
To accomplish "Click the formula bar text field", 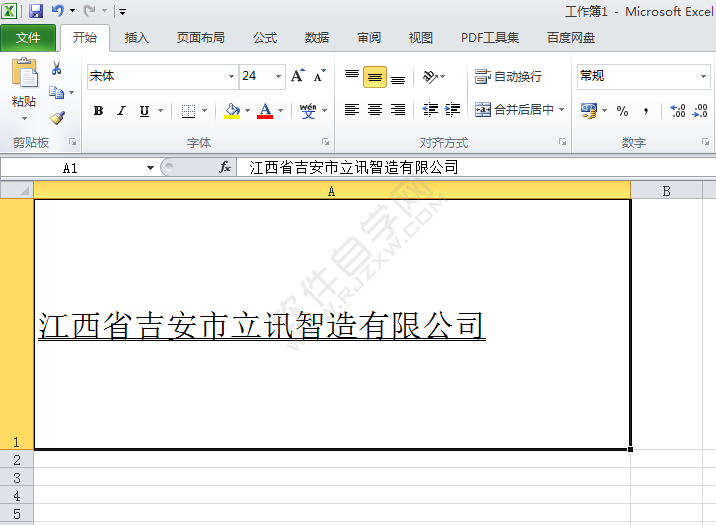I will coord(476,168).
